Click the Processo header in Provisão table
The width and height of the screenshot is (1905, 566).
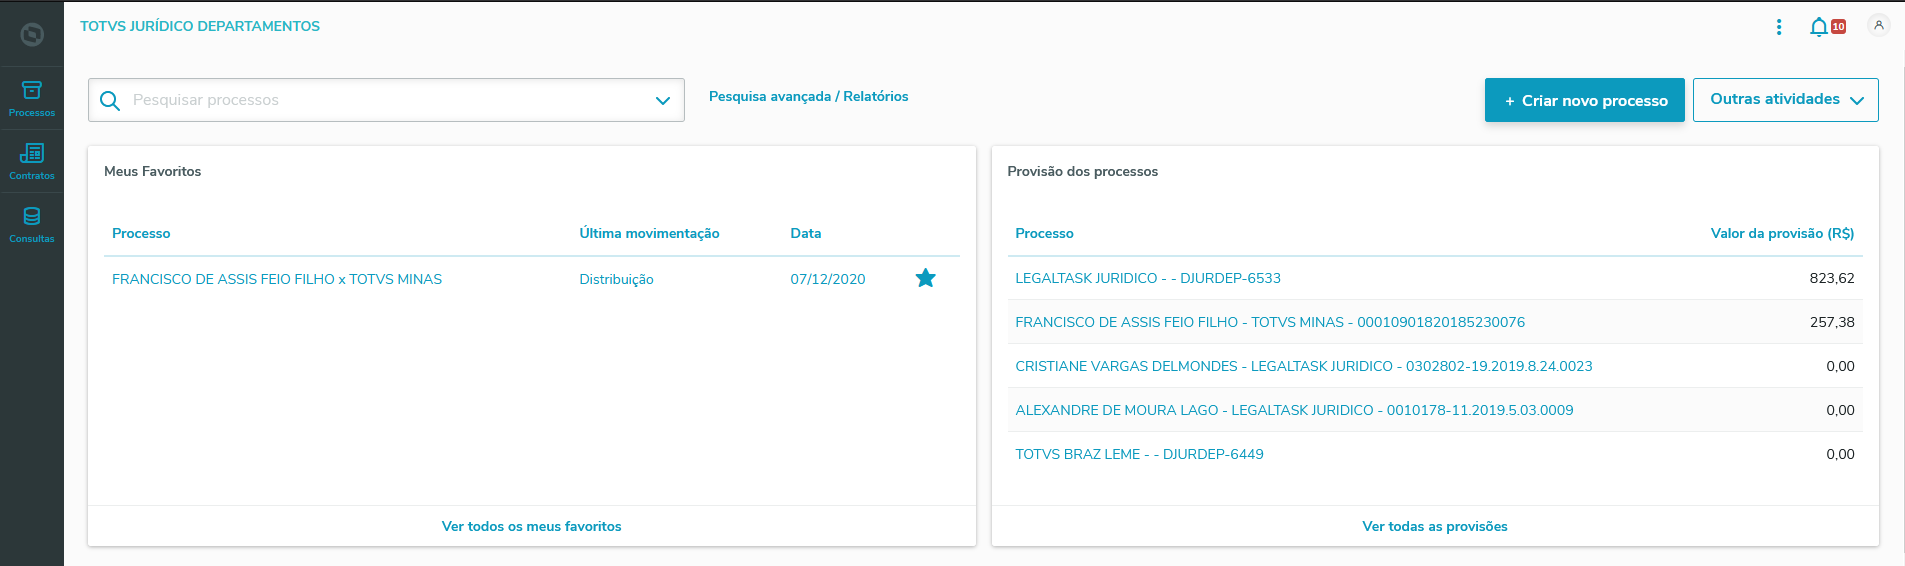pos(1044,233)
